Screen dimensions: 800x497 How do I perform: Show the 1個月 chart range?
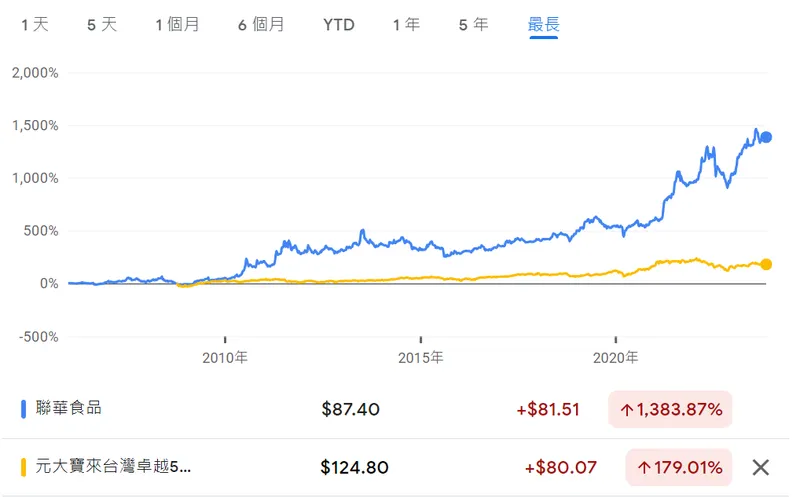click(177, 25)
